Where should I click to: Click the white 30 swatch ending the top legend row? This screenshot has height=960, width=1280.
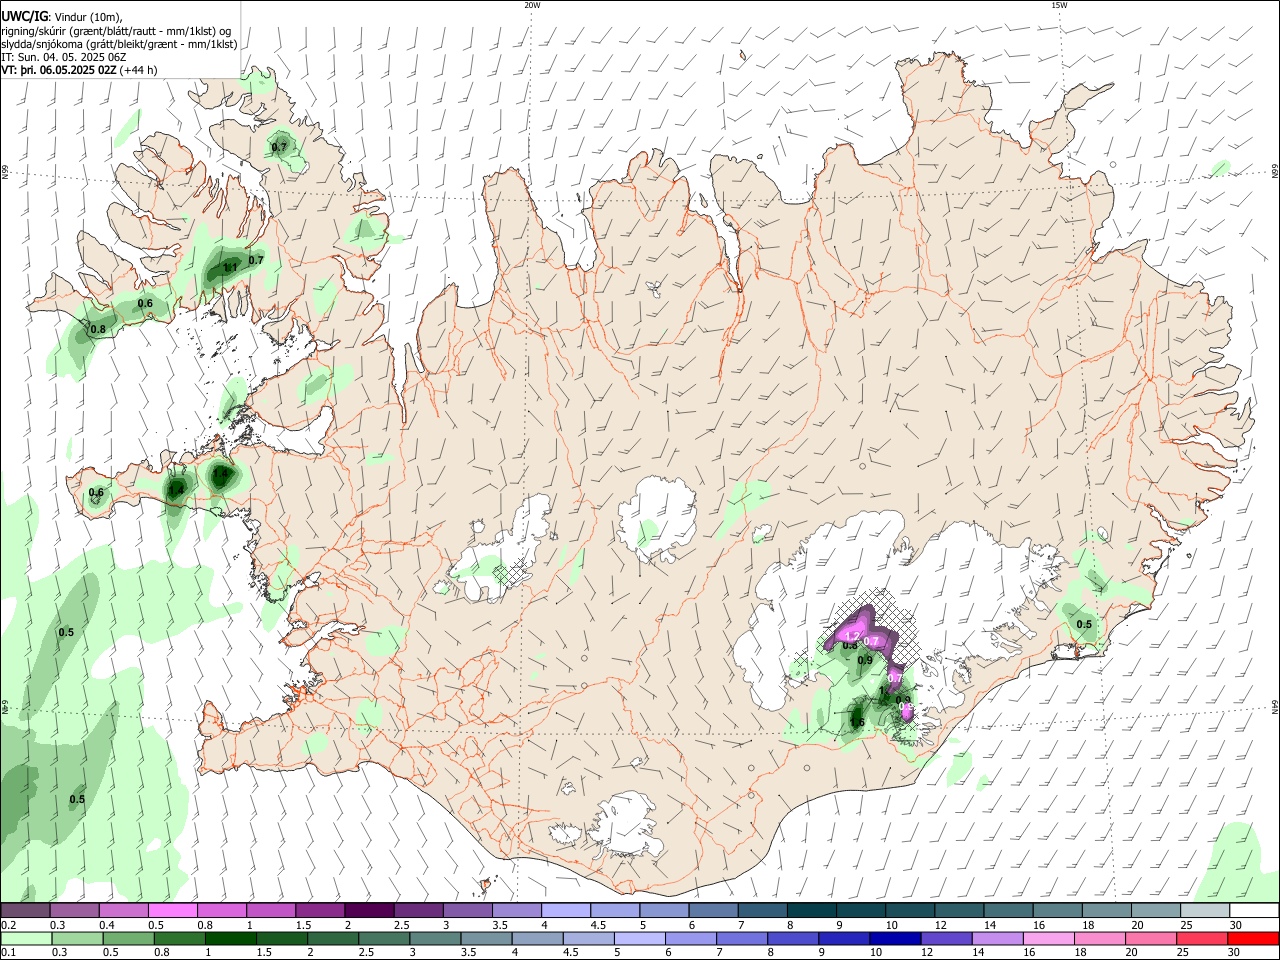pyautogui.click(x=1254, y=911)
